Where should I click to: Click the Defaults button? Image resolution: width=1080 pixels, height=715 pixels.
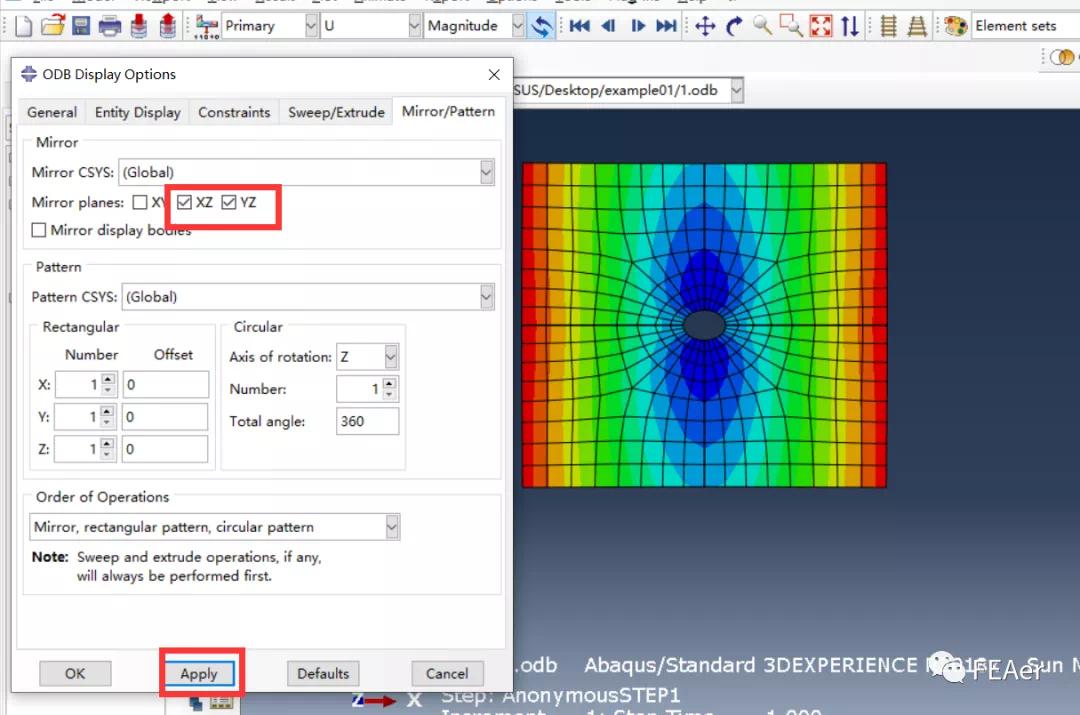coord(323,673)
